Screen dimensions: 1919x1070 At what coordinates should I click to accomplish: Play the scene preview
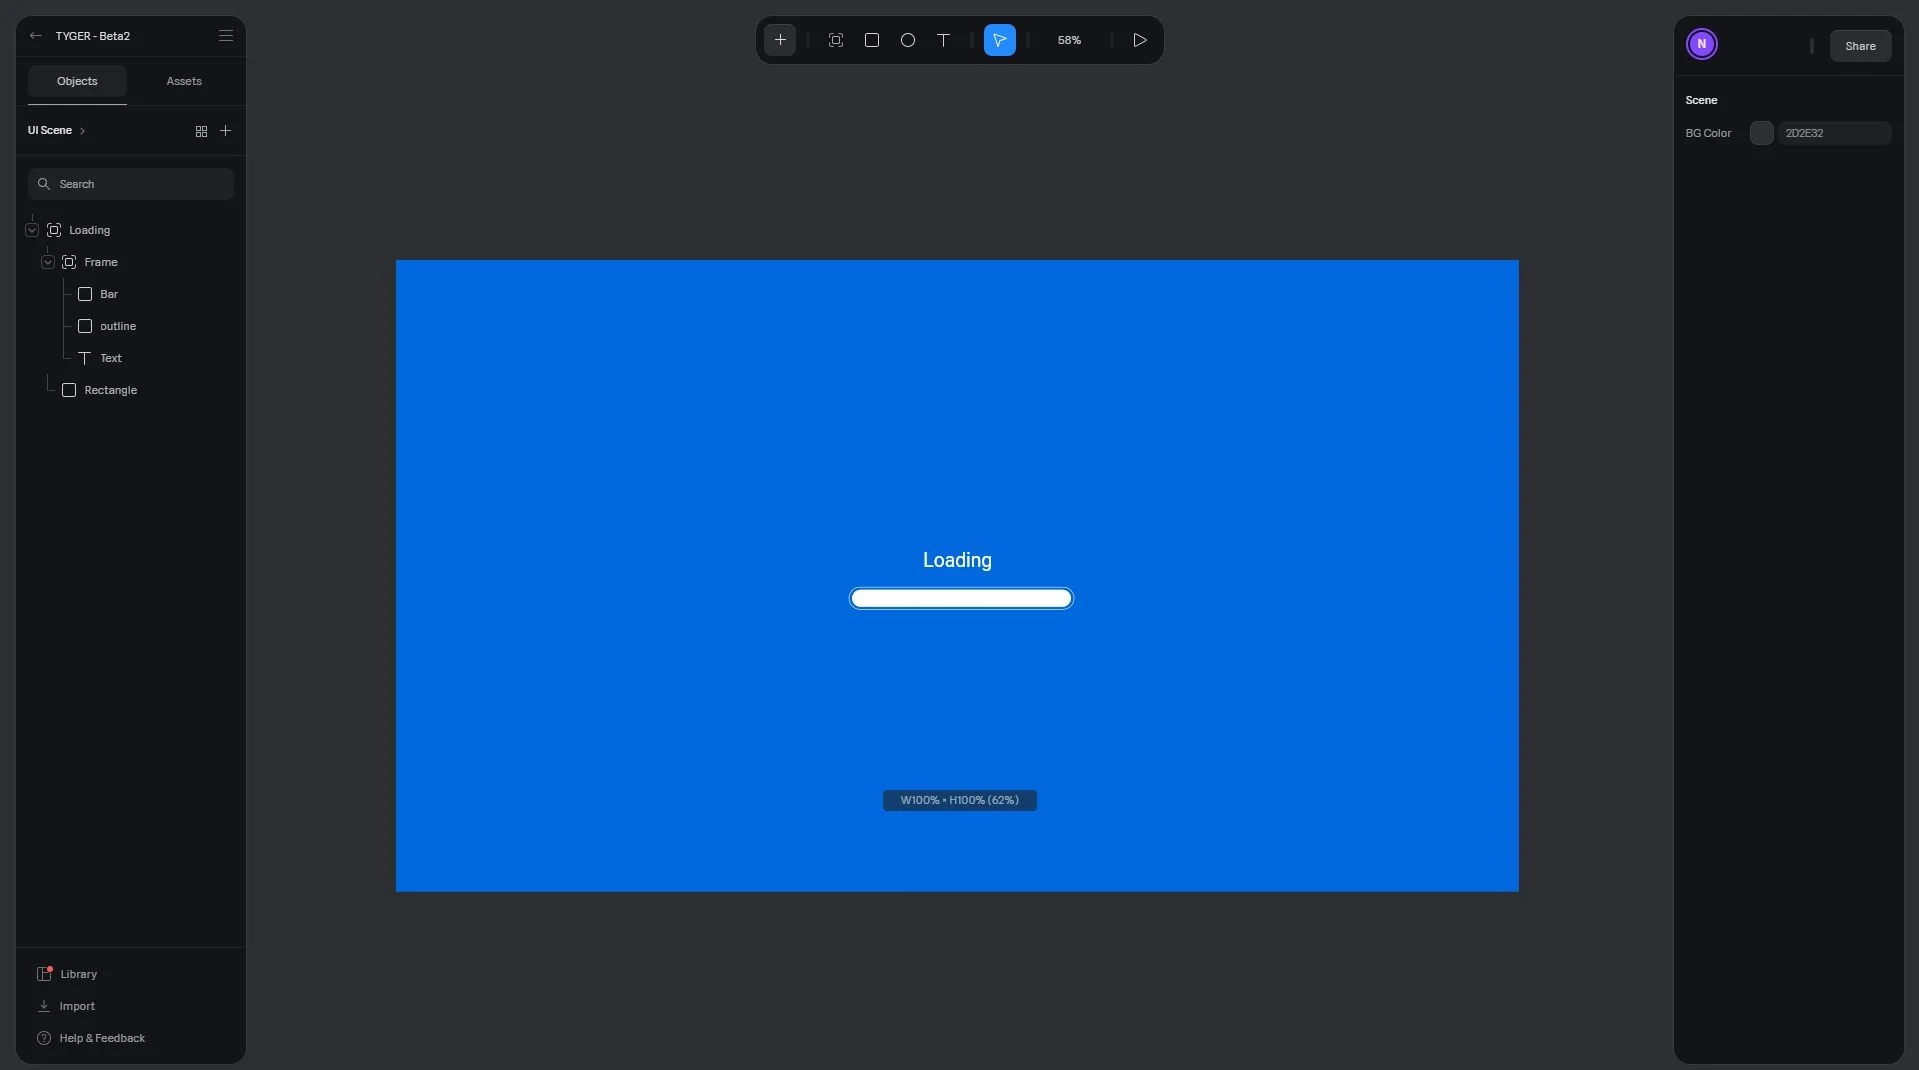tap(1140, 40)
